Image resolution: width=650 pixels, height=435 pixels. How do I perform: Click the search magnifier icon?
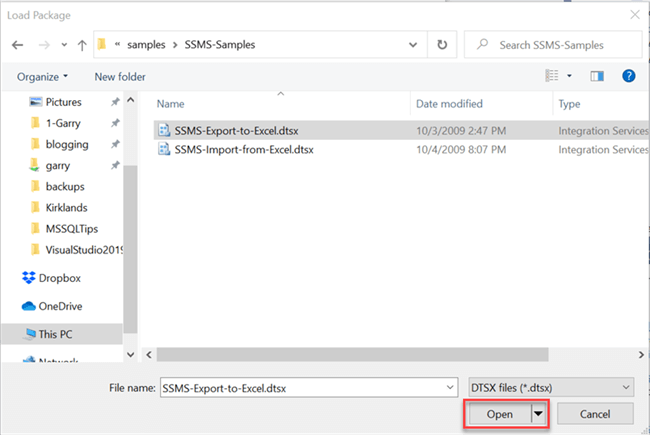[x=482, y=44]
